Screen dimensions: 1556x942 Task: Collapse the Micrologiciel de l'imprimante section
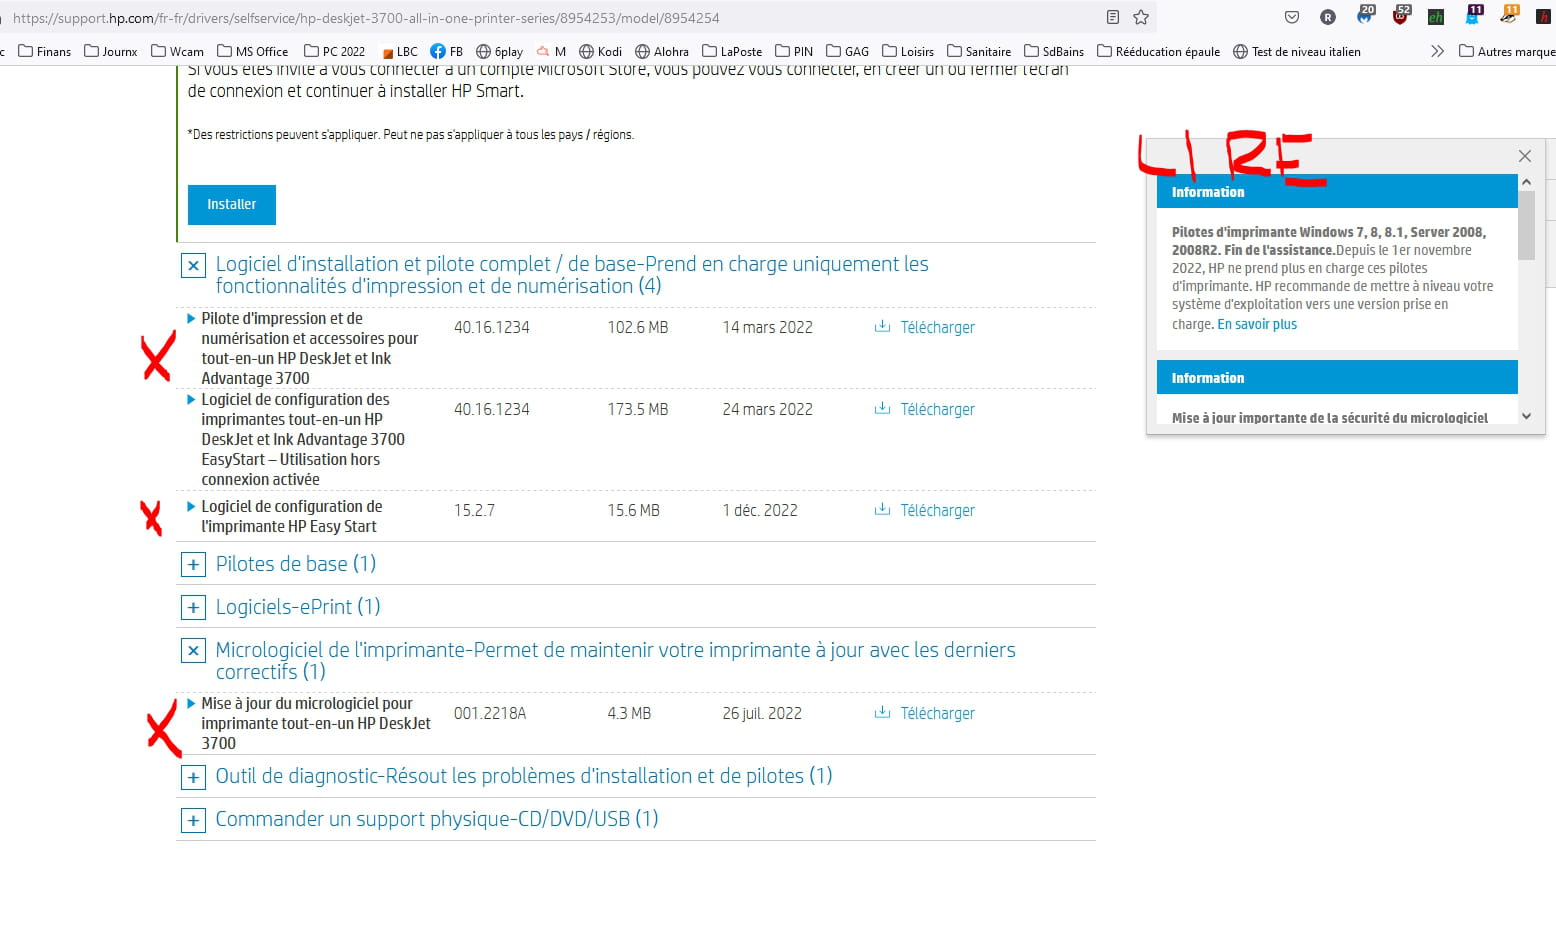[x=193, y=651]
